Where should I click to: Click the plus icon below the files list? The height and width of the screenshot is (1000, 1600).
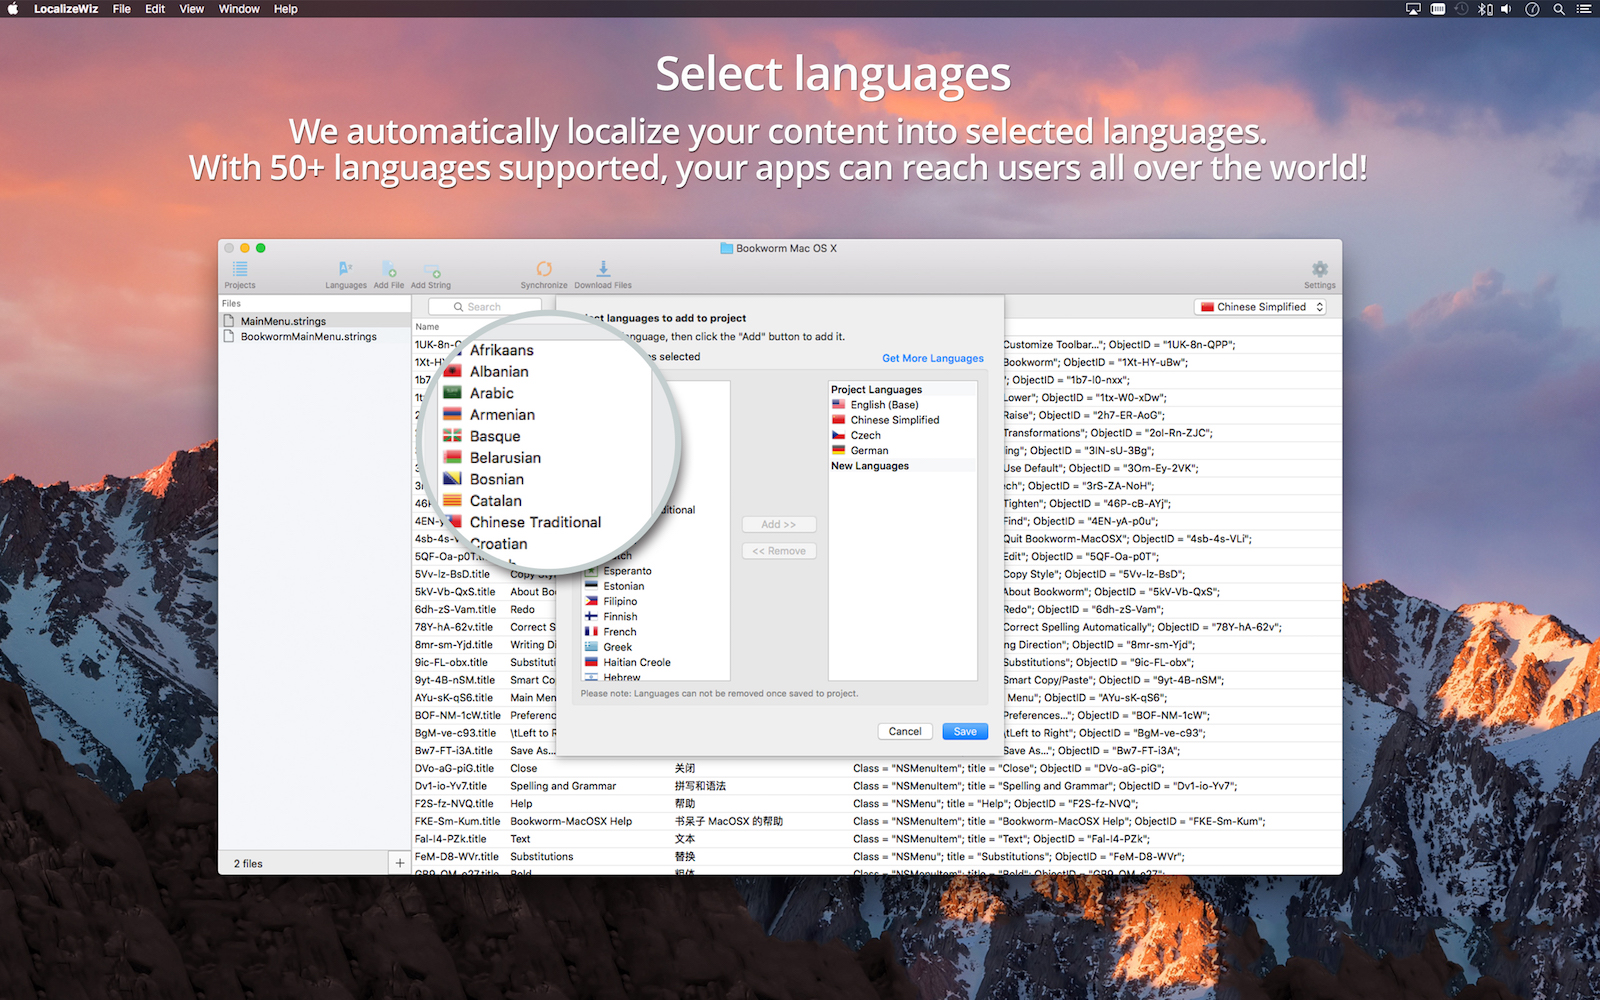(x=400, y=863)
